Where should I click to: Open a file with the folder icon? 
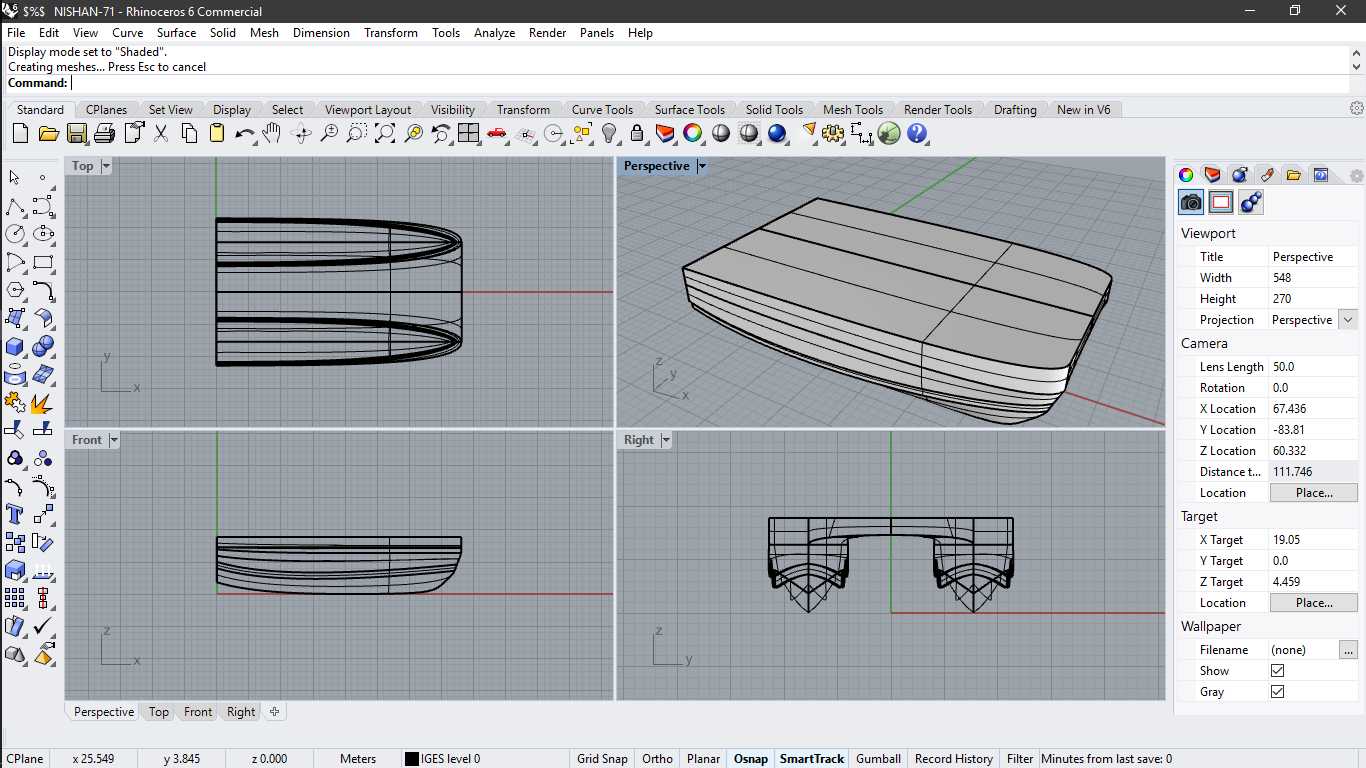(48, 133)
